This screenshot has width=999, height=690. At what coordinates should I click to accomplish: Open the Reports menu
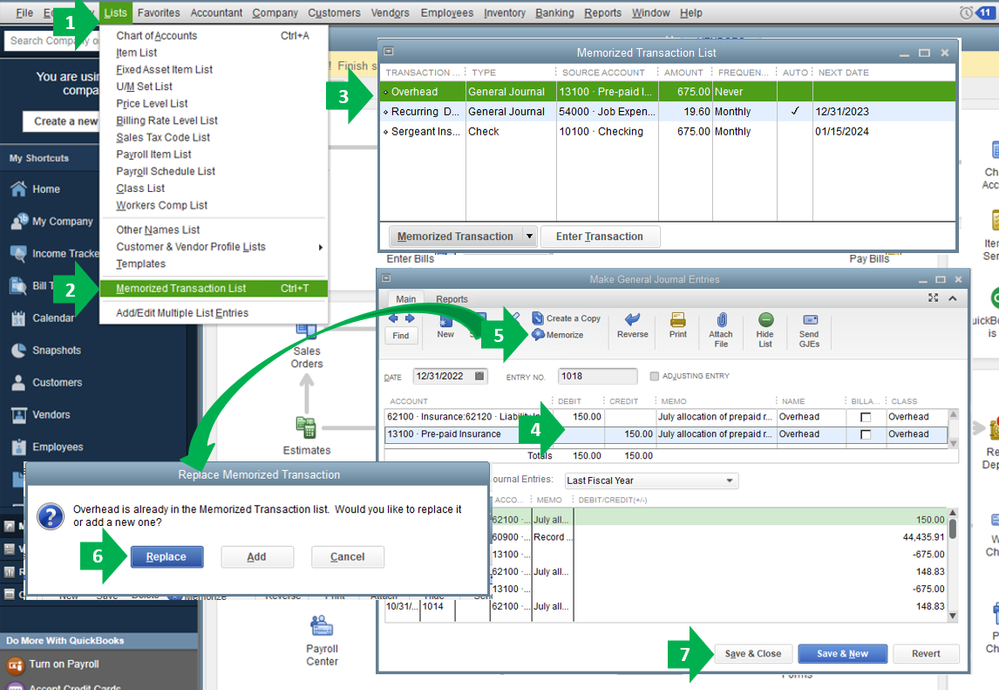(x=602, y=13)
